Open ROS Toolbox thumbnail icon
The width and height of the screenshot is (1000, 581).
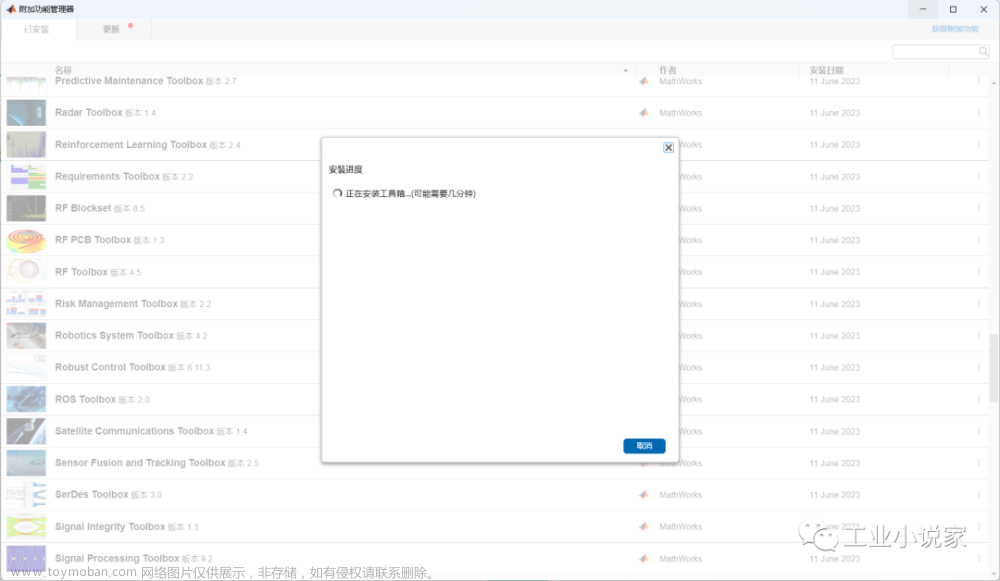click(26, 400)
